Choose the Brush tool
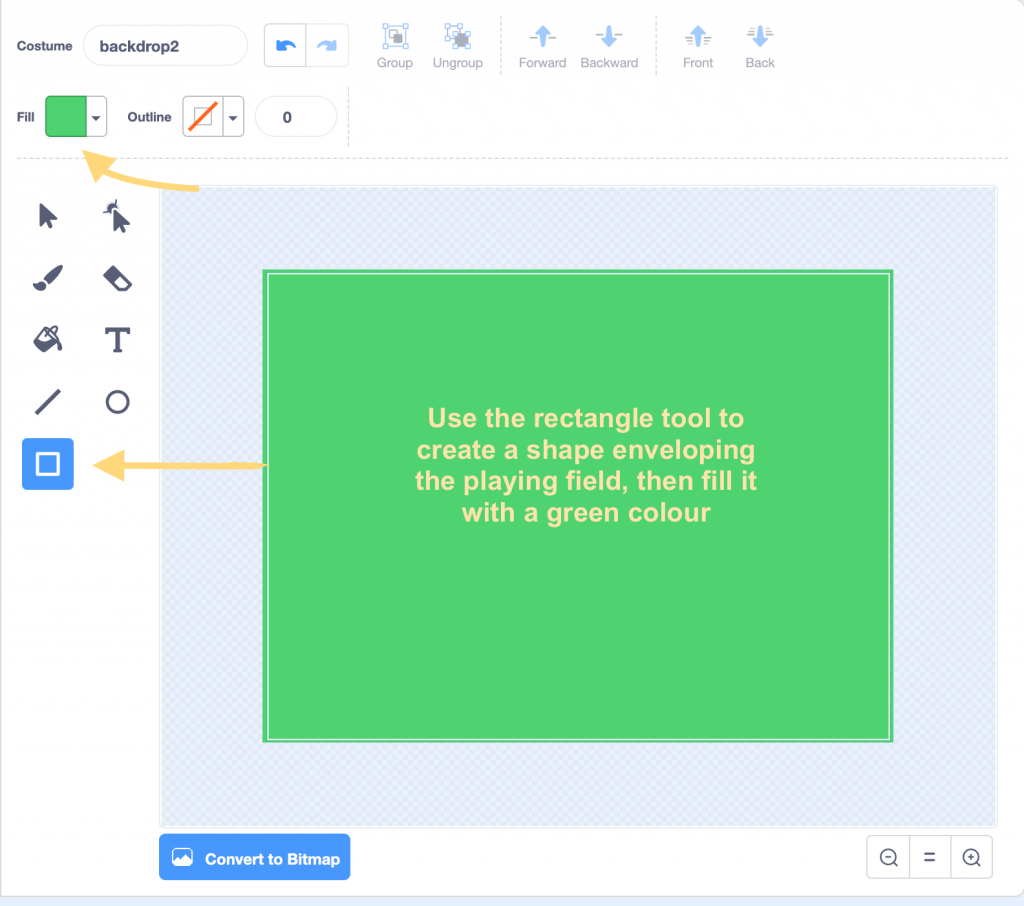This screenshot has height=906, width=1024. (x=48, y=278)
